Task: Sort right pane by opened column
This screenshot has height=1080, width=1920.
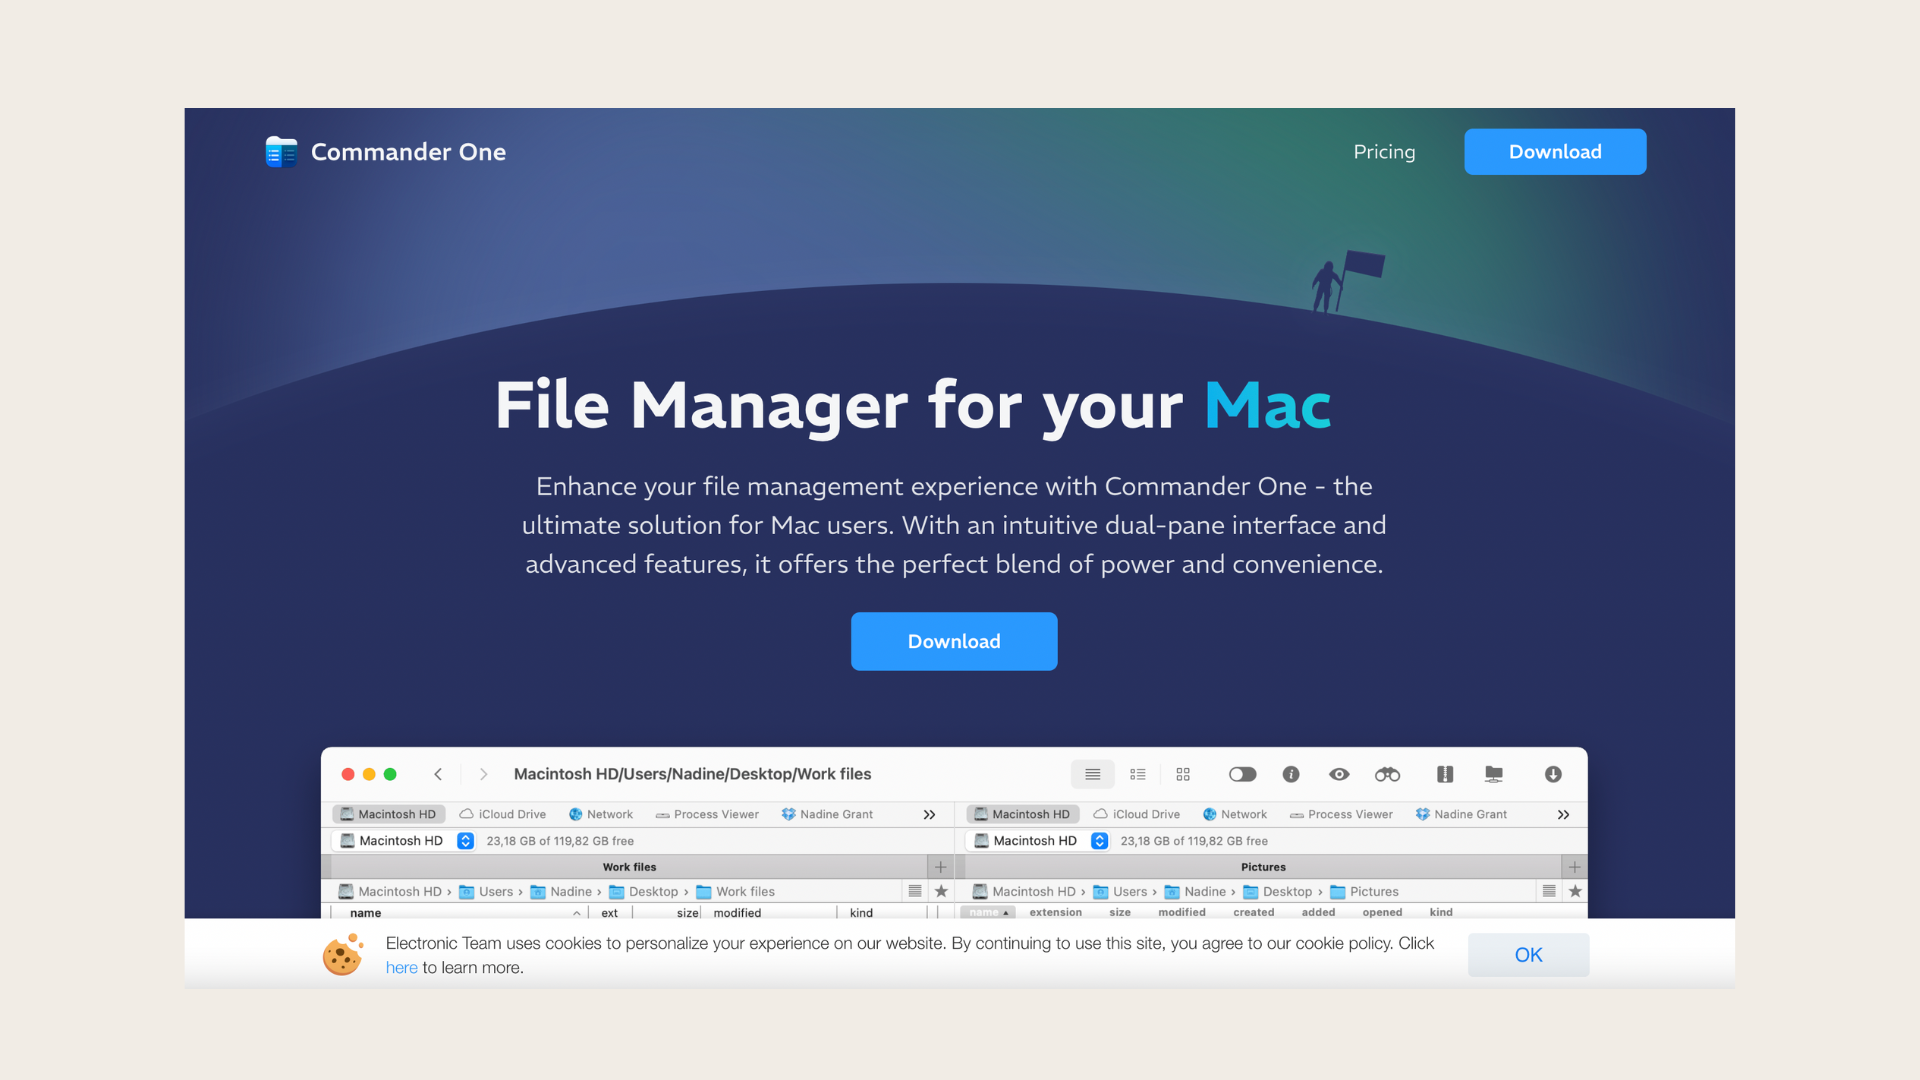Action: [x=1382, y=912]
